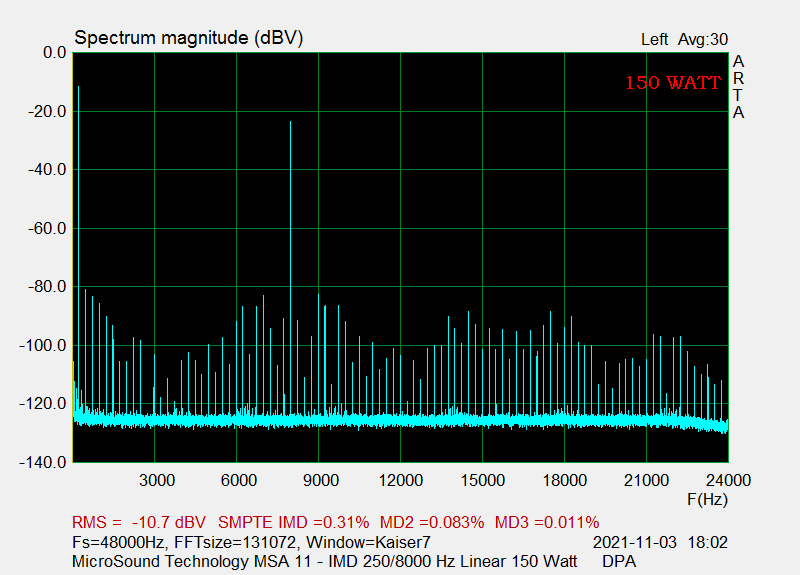Click the '-100.0' y-axis value
Screen dimensions: 800x575
click(x=43, y=345)
